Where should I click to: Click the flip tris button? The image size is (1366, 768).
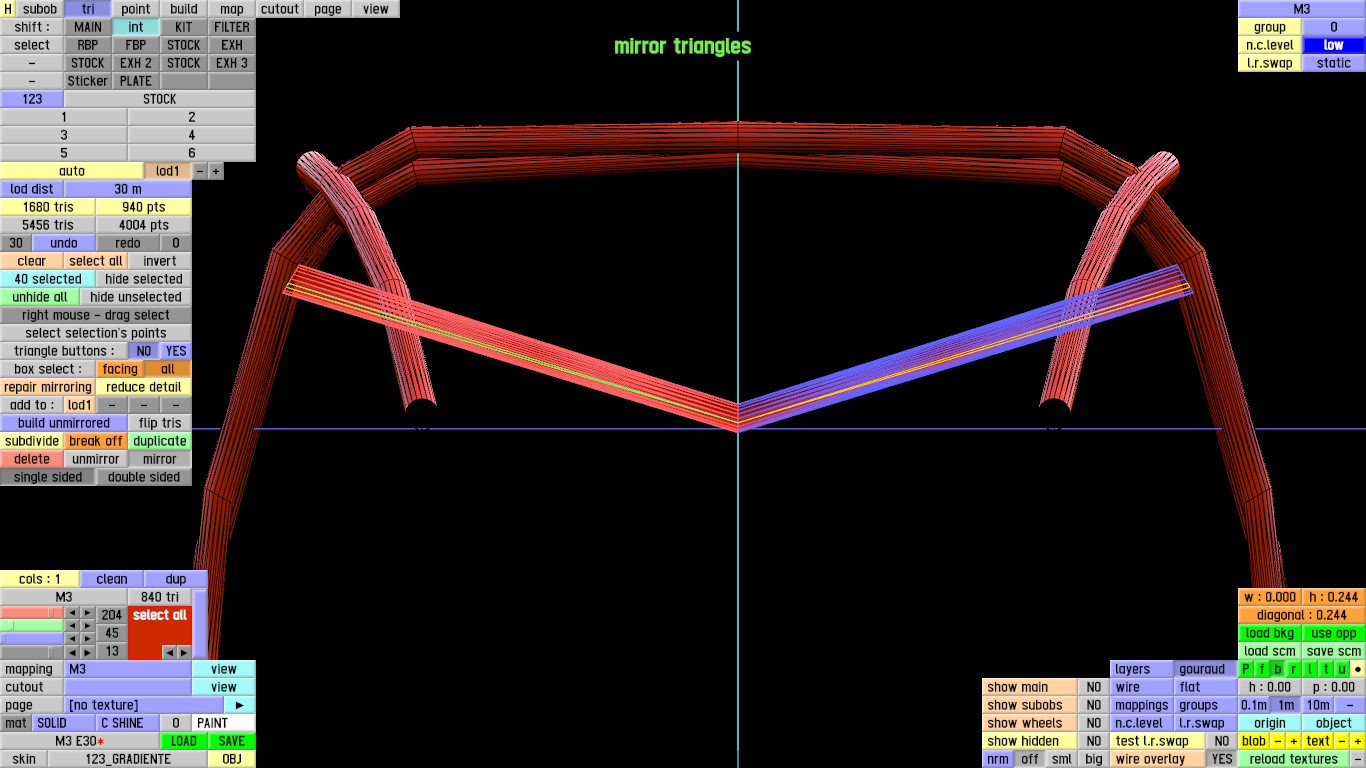(x=160, y=423)
